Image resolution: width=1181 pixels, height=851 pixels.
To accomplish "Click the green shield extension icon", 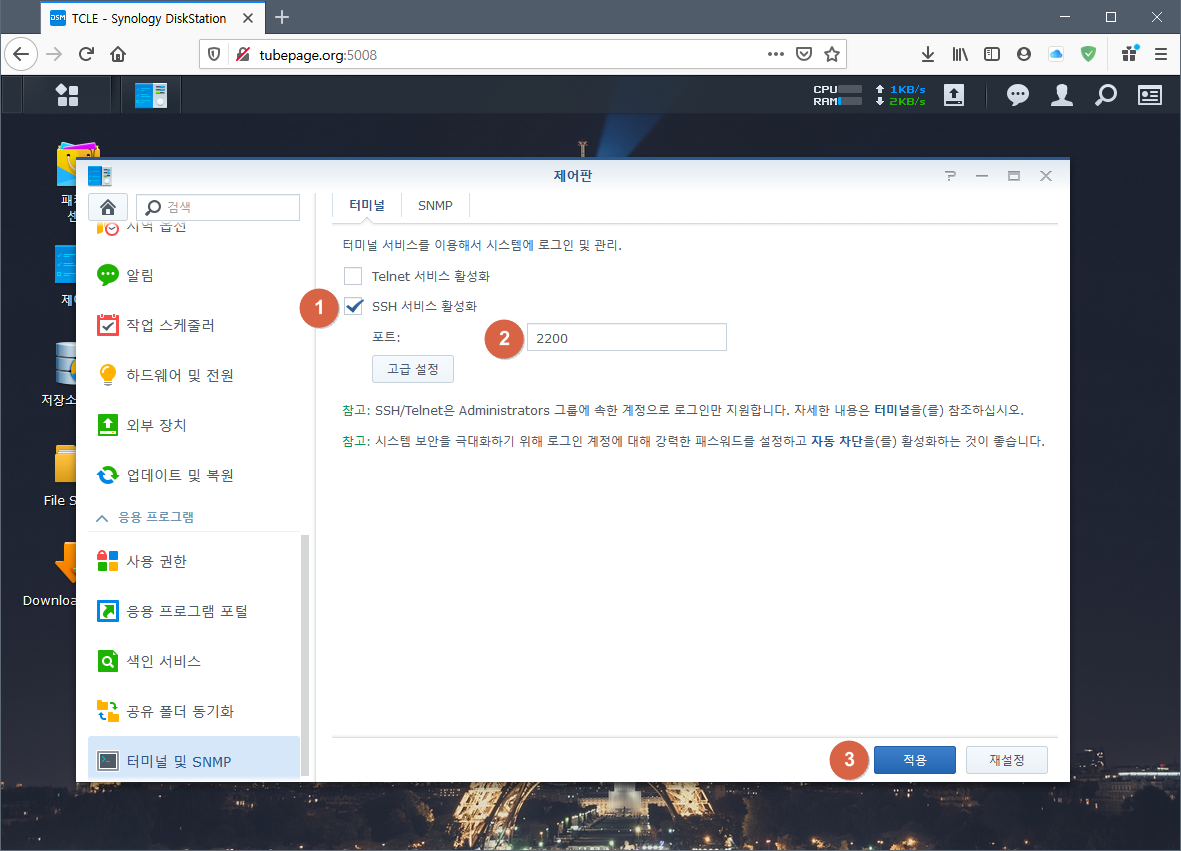I will tap(1088, 54).
